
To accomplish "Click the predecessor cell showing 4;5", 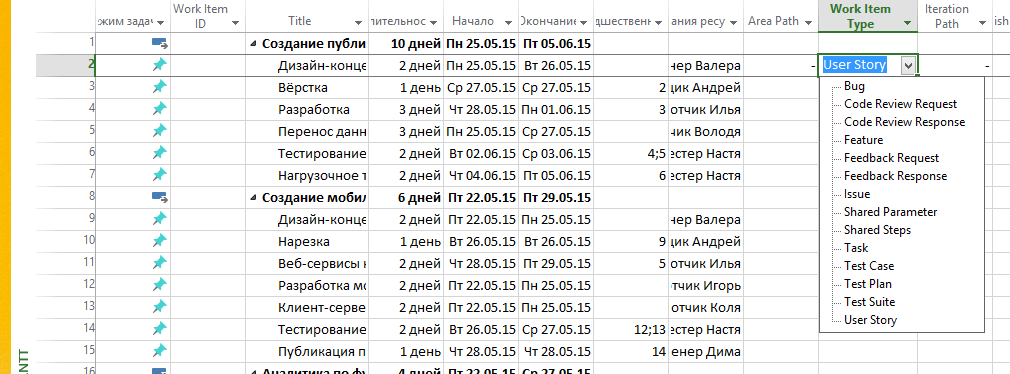I will [x=631, y=154].
